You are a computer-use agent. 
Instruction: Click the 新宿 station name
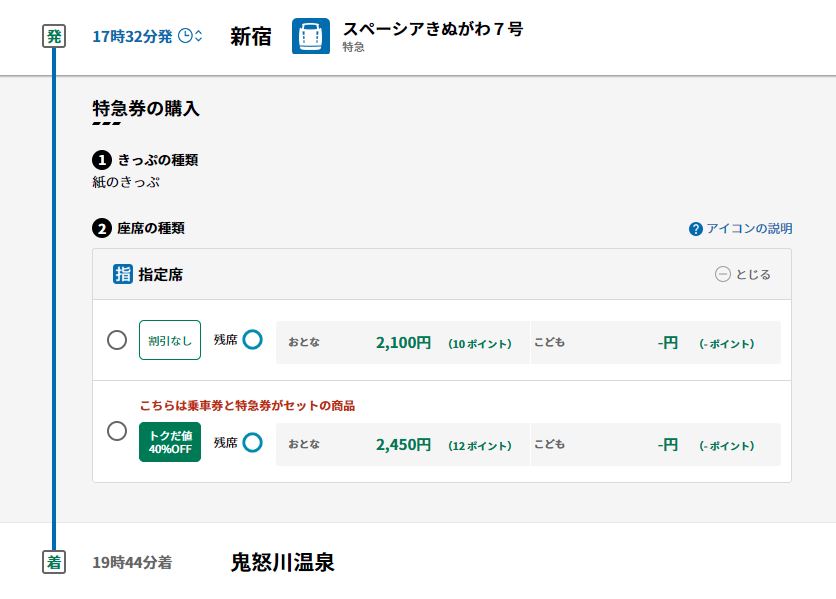(251, 36)
